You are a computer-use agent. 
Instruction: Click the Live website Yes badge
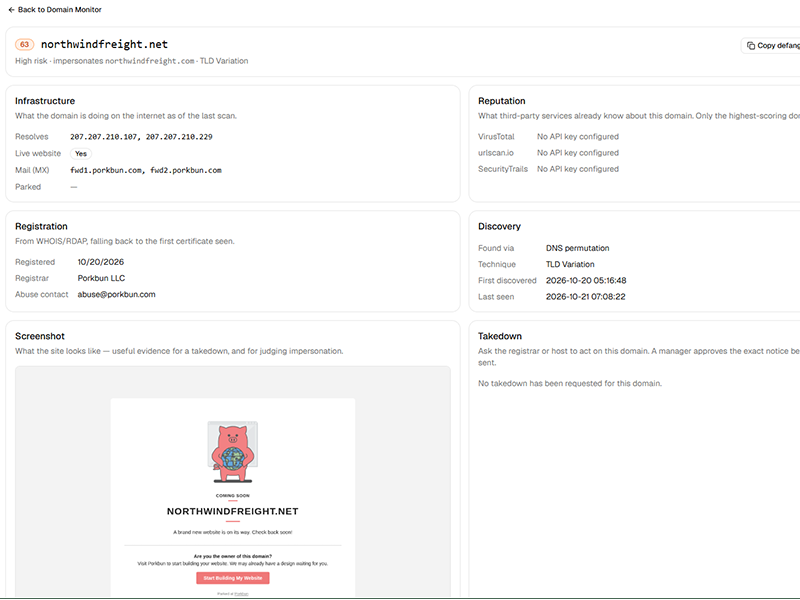pyautogui.click(x=81, y=154)
